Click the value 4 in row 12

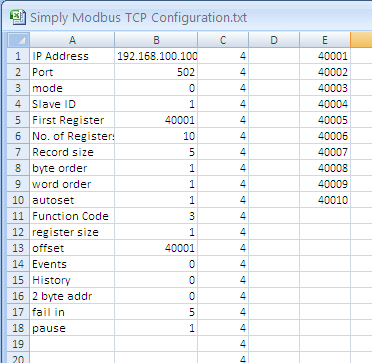(223, 232)
